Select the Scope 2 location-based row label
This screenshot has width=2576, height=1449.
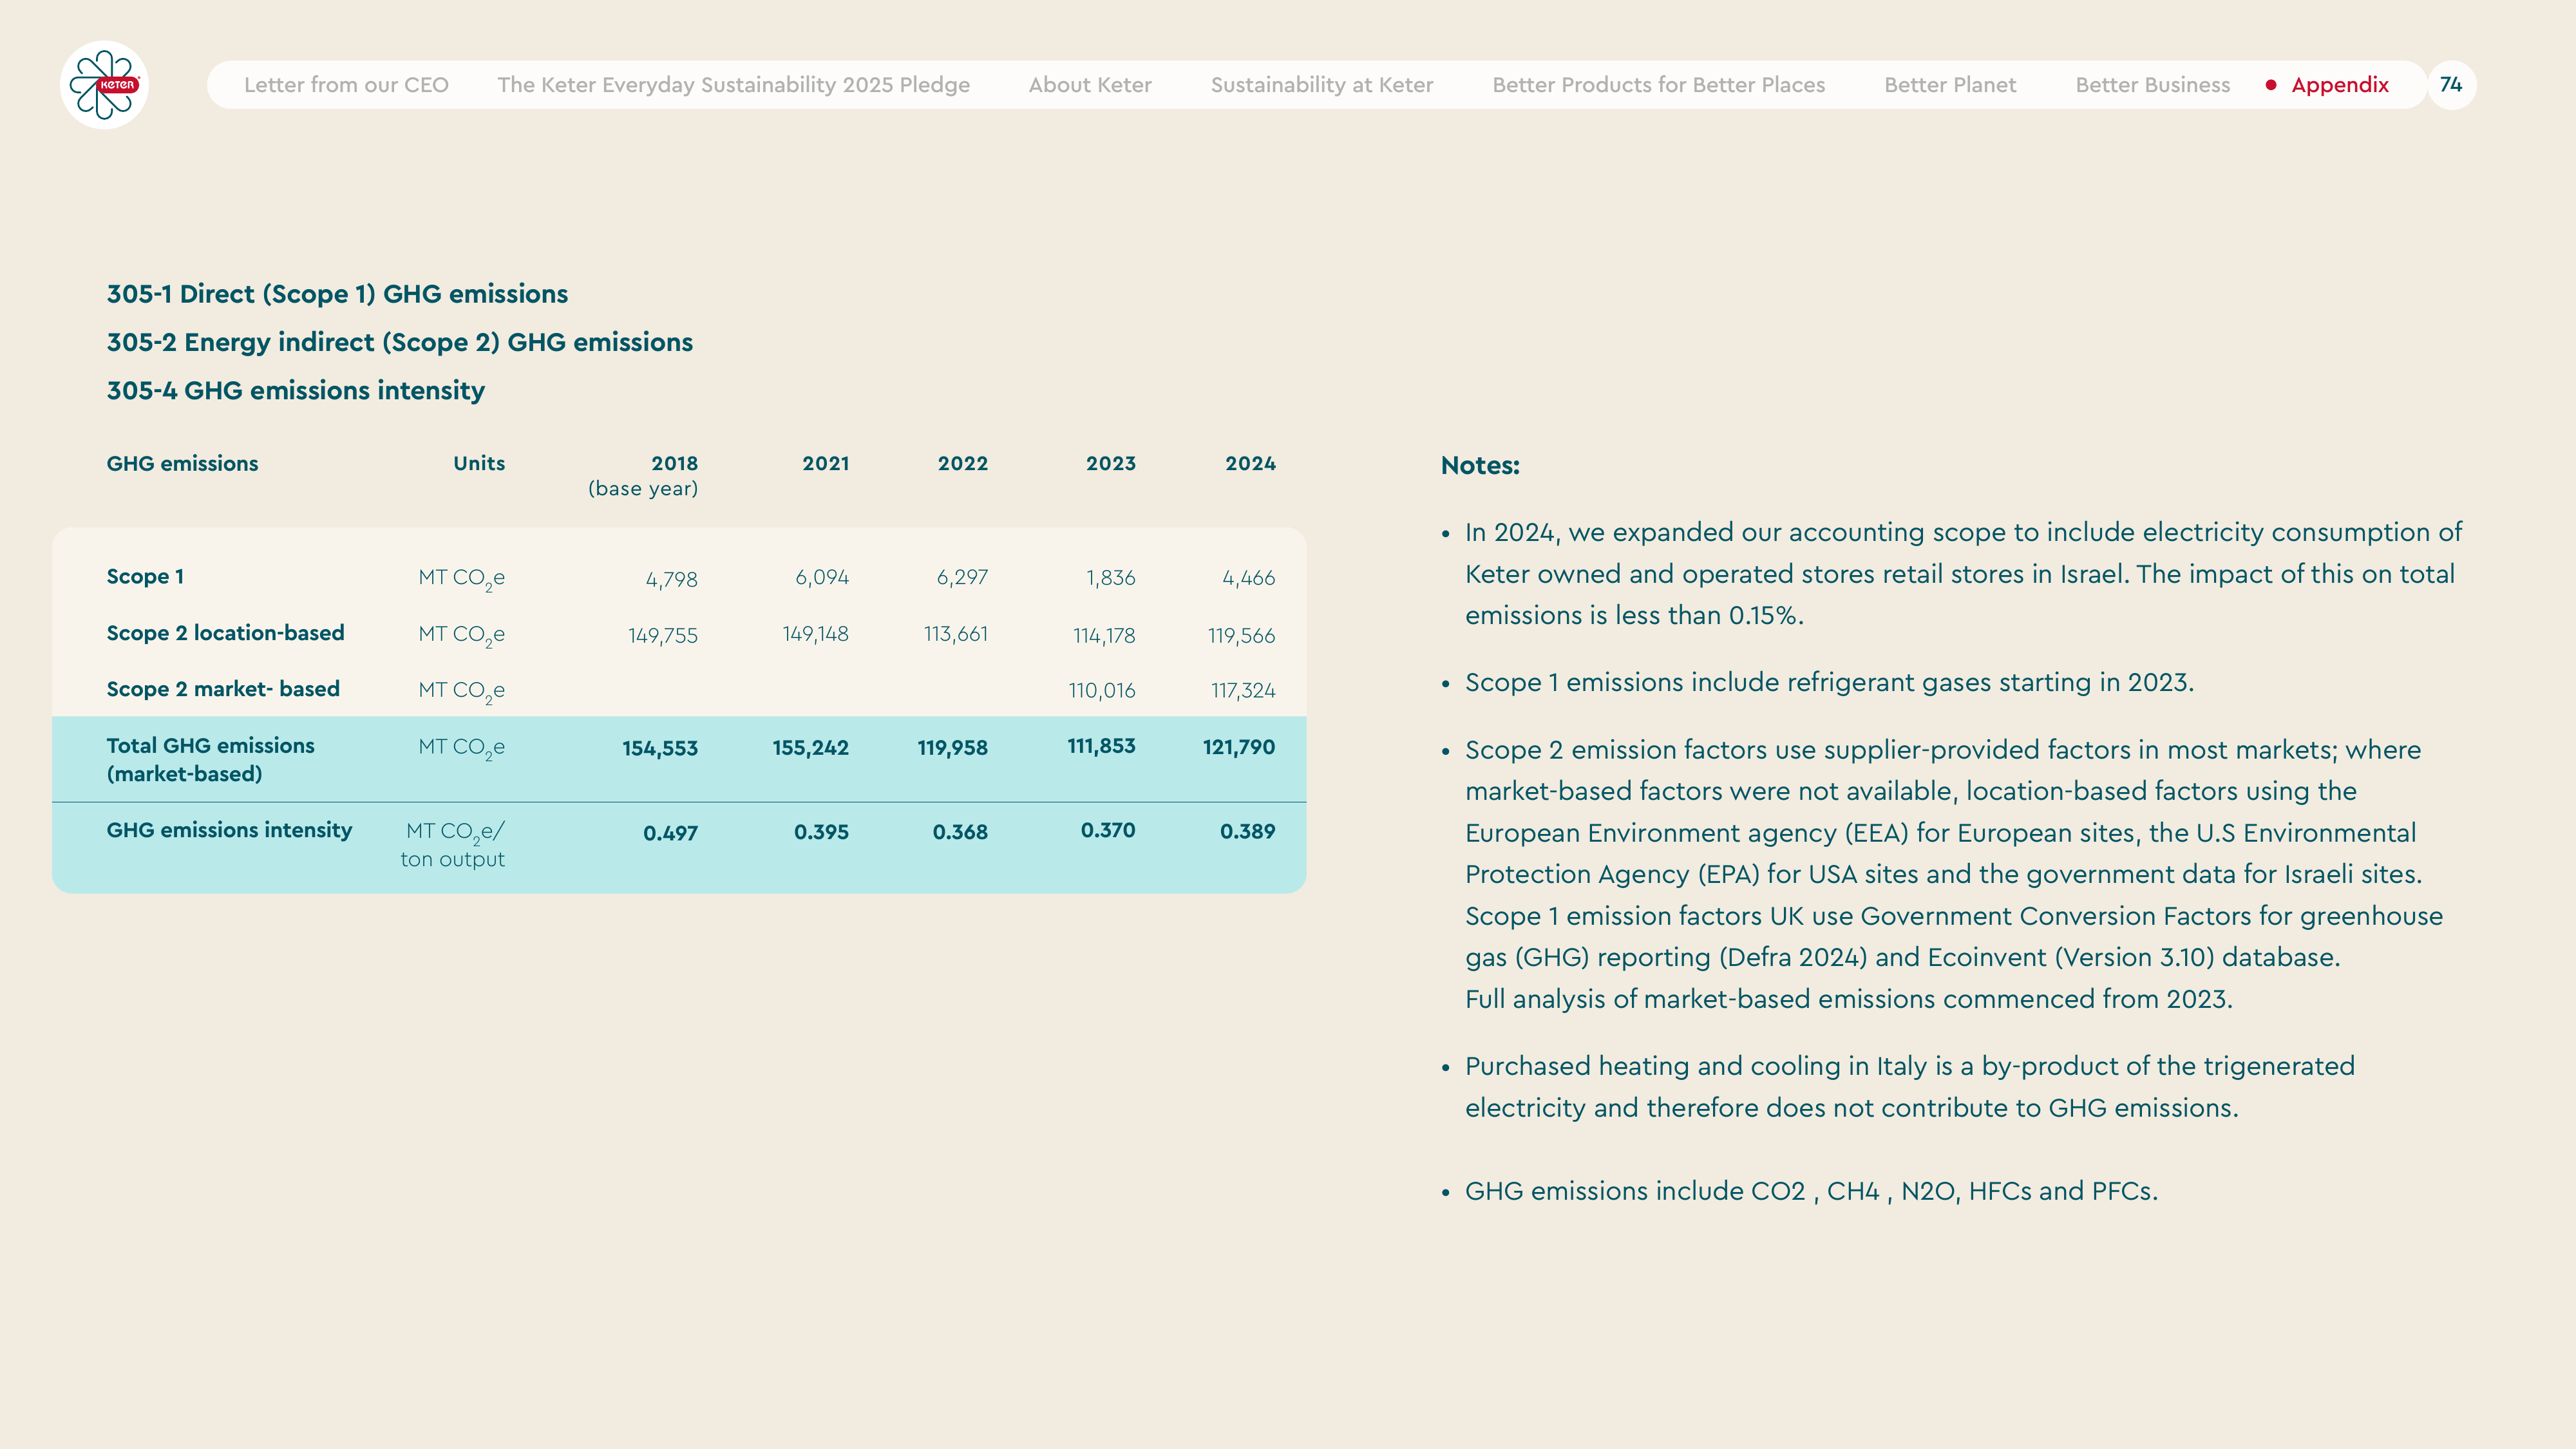point(225,633)
